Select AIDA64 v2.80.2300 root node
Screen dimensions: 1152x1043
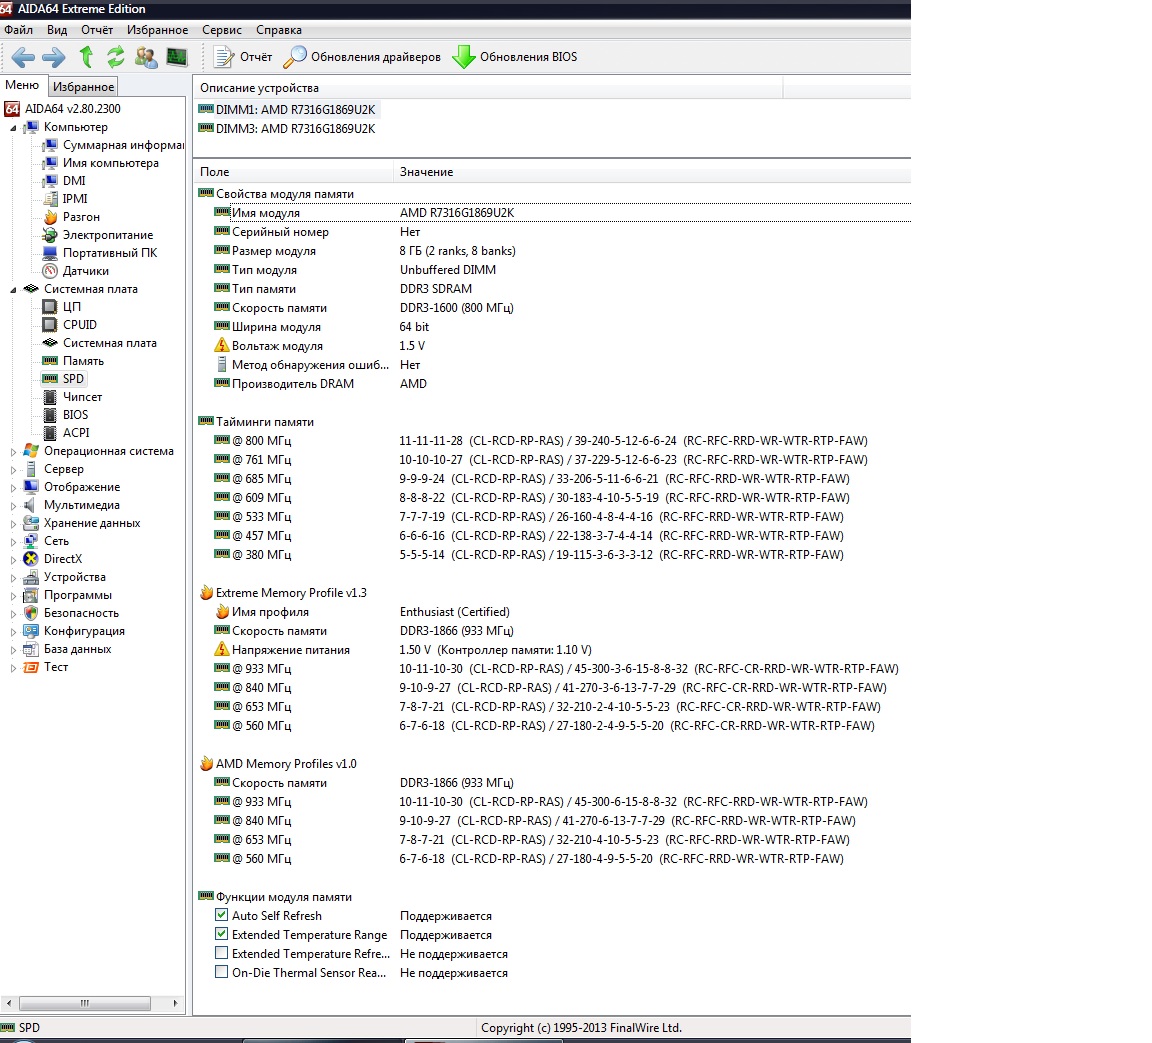[x=73, y=109]
